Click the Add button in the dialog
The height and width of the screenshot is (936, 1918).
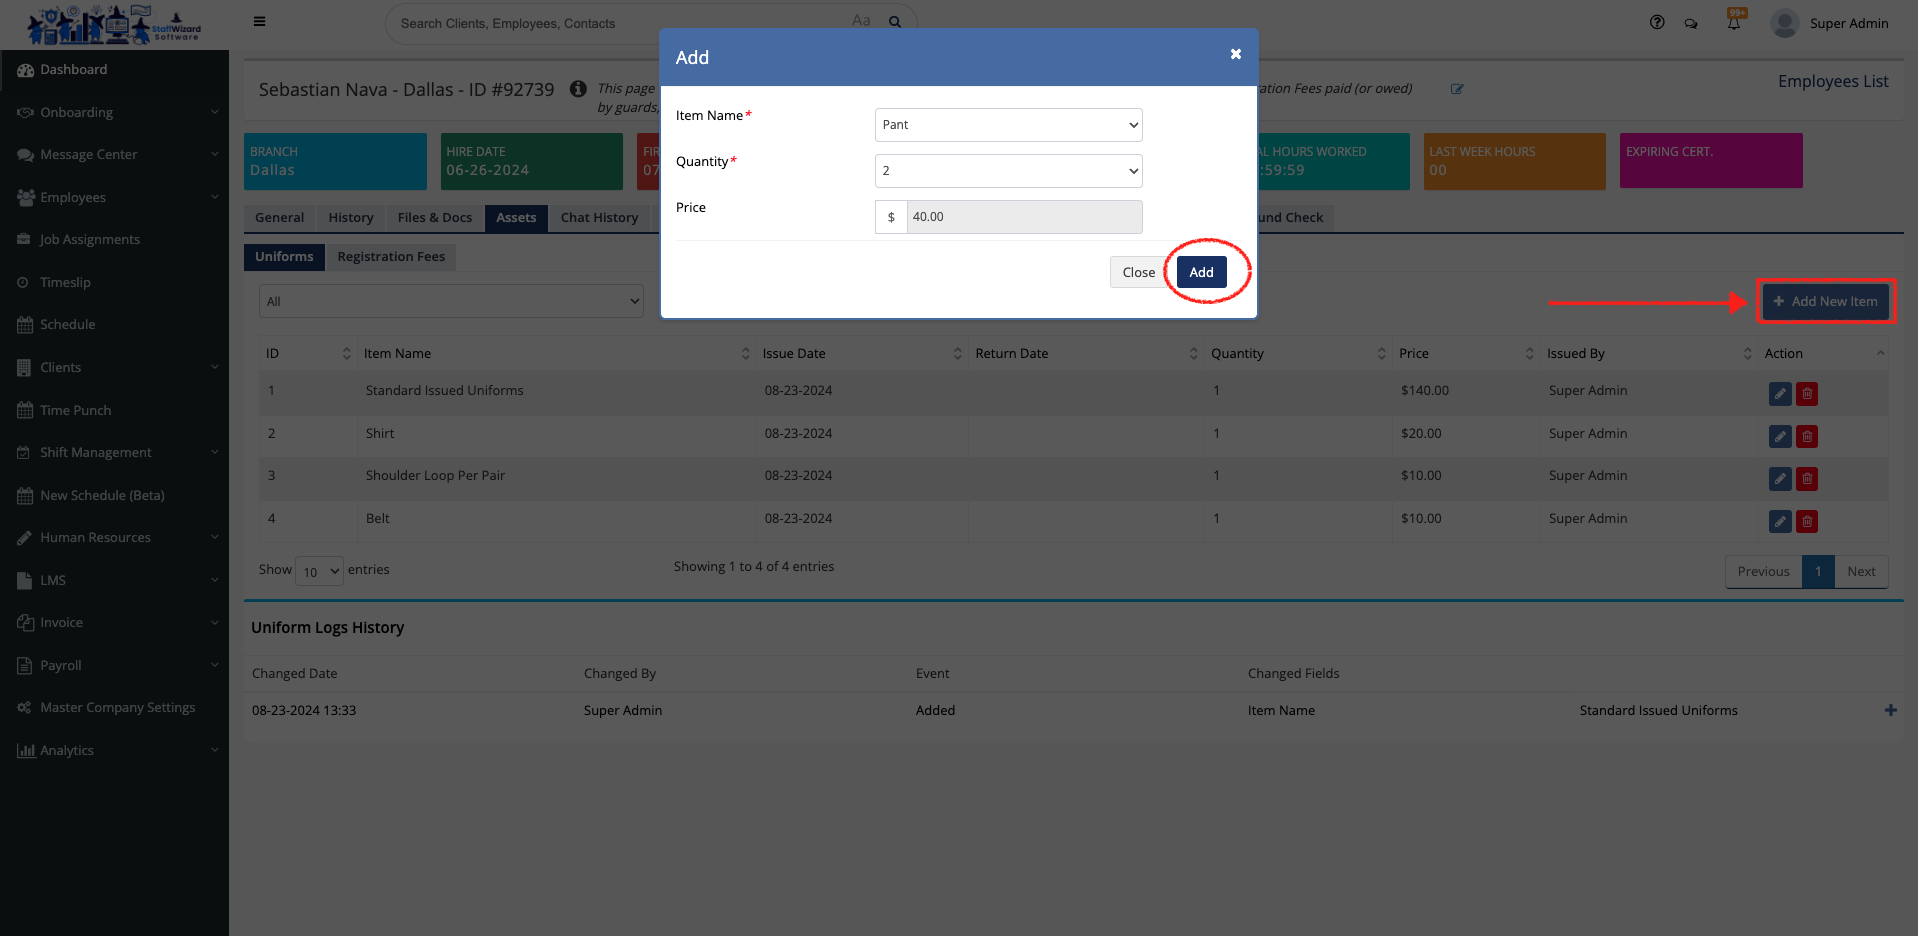tap(1201, 272)
